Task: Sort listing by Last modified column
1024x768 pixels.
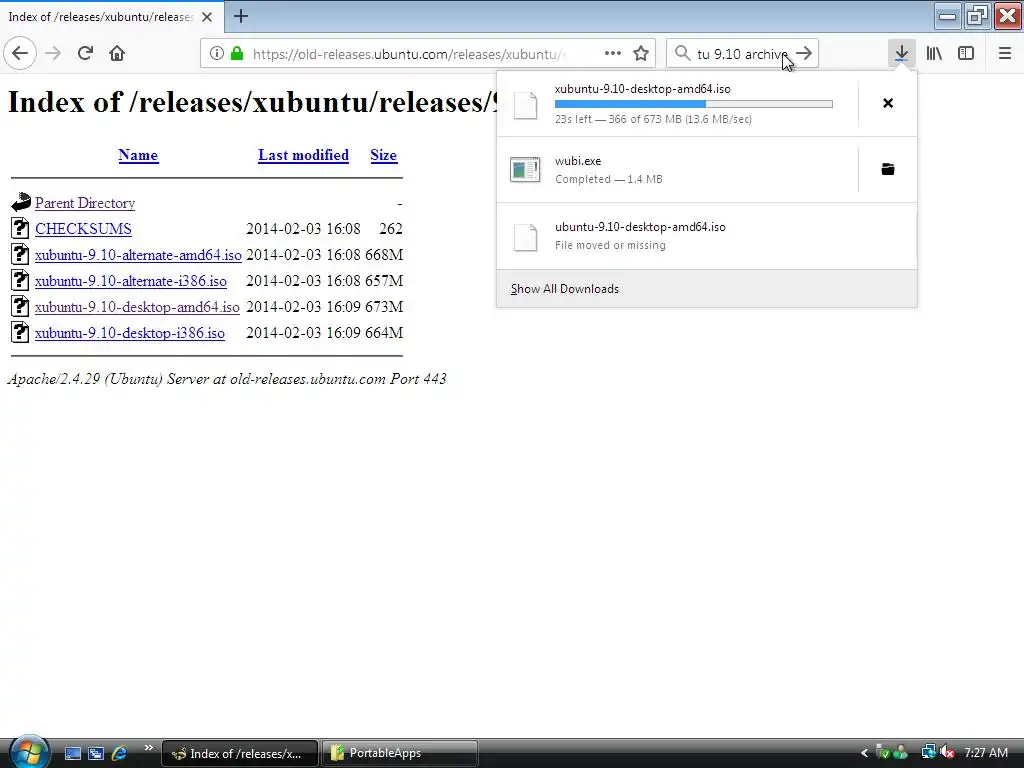Action: 303,155
